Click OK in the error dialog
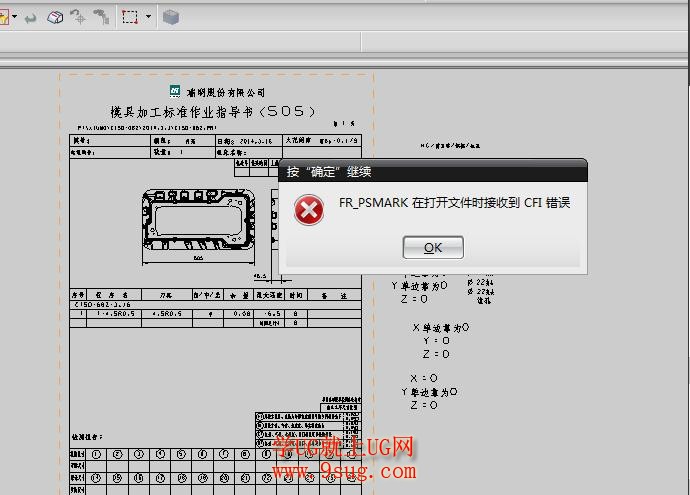This screenshot has height=495, width=690. 433,247
